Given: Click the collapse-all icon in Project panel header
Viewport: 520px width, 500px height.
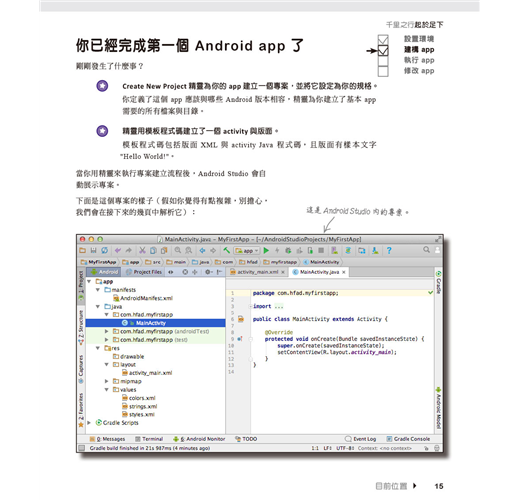Looking at the screenshot, I should [195, 272].
